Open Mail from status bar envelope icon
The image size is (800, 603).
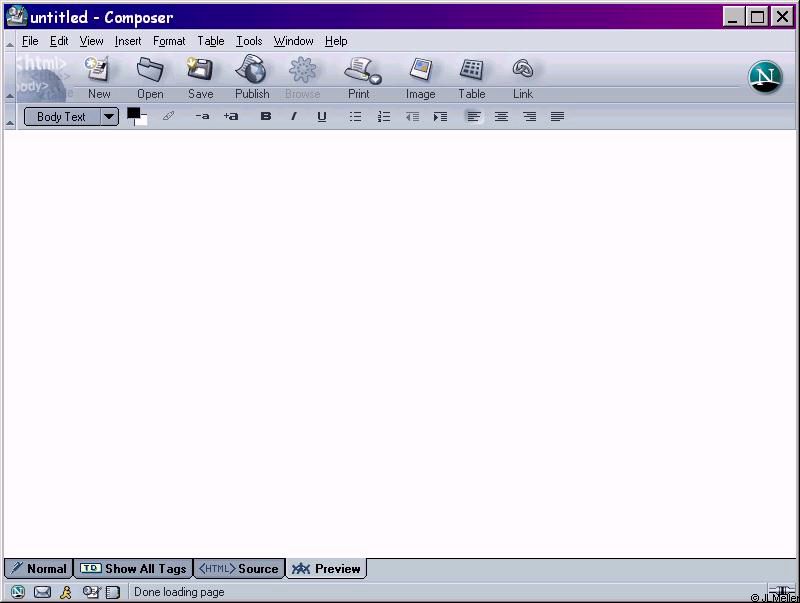tap(42, 592)
